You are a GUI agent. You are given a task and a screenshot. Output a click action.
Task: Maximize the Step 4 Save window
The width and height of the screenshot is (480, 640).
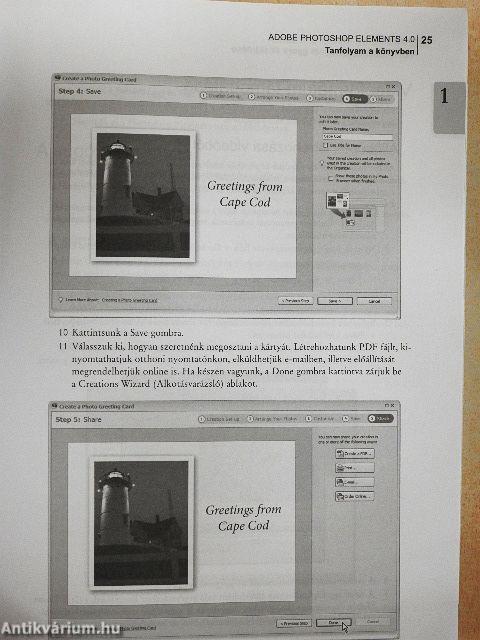coord(388,86)
